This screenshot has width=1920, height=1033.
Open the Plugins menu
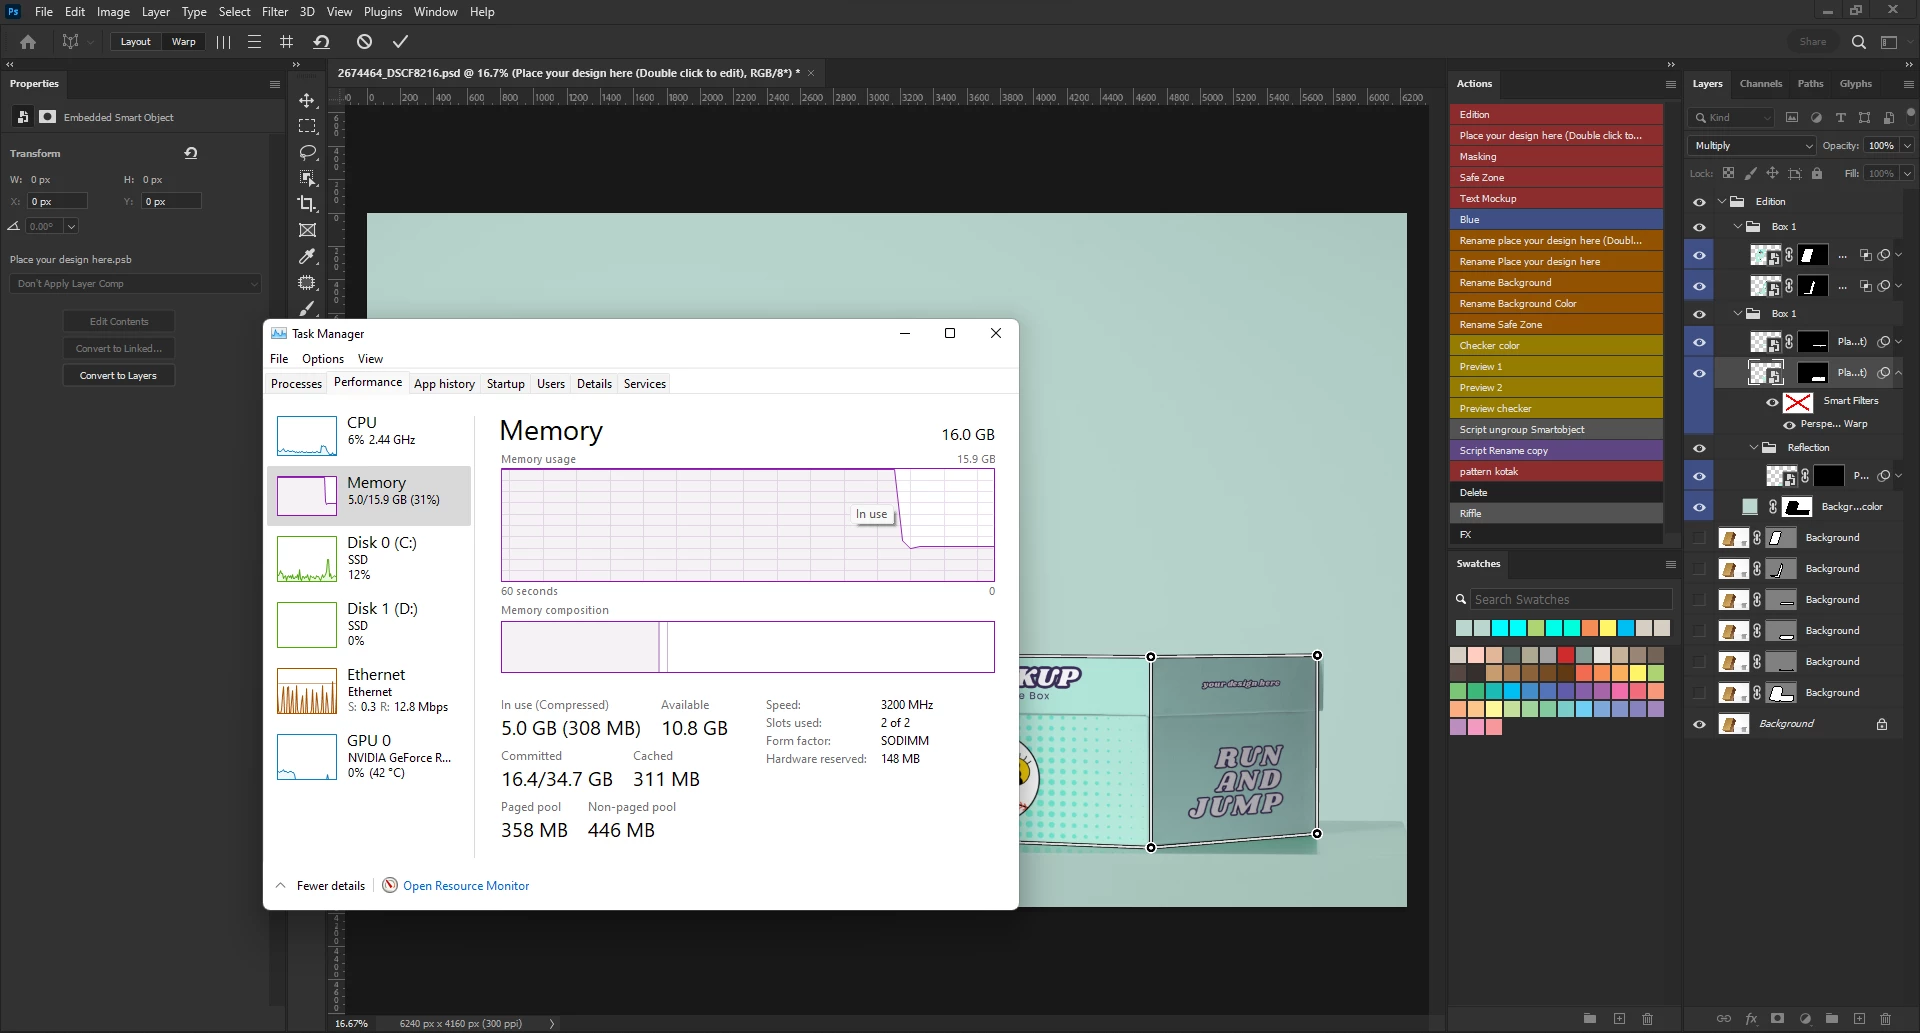383,12
